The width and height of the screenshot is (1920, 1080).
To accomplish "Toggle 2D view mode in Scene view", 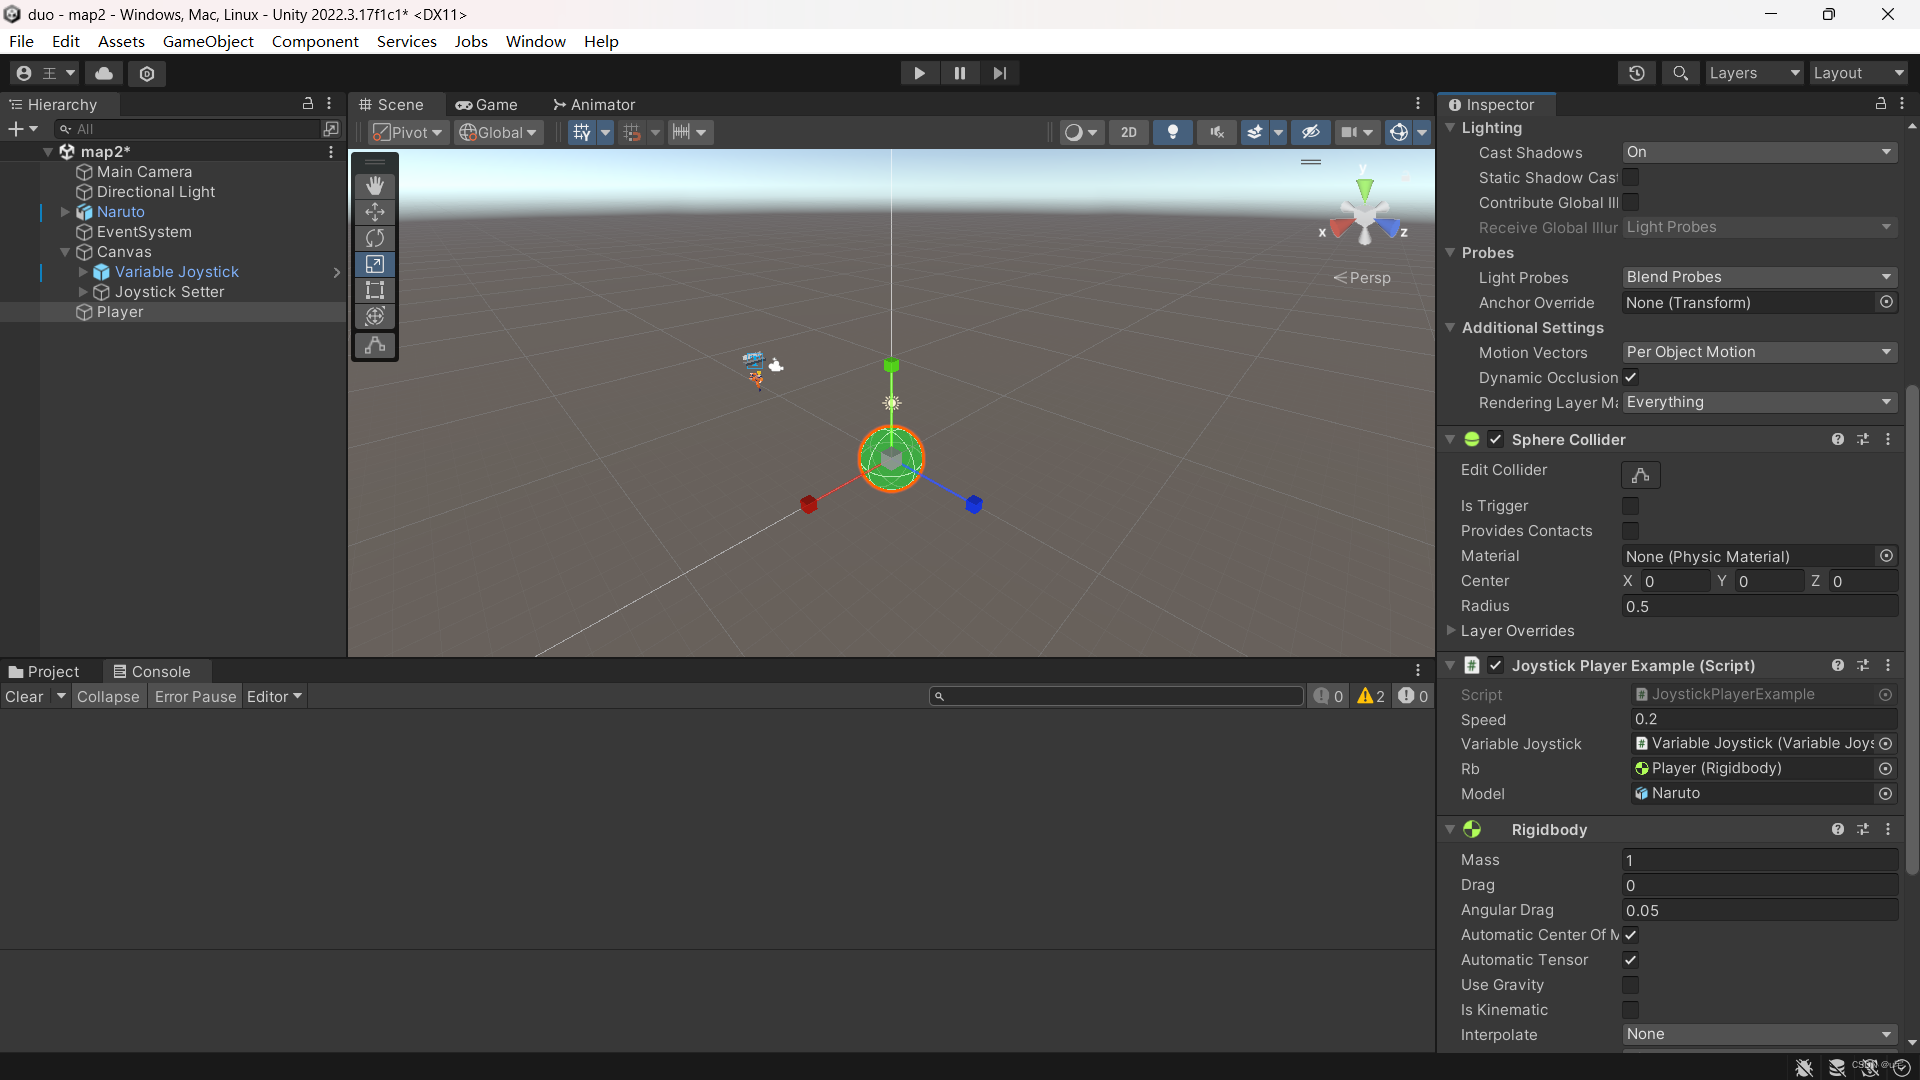I will pos(1128,131).
